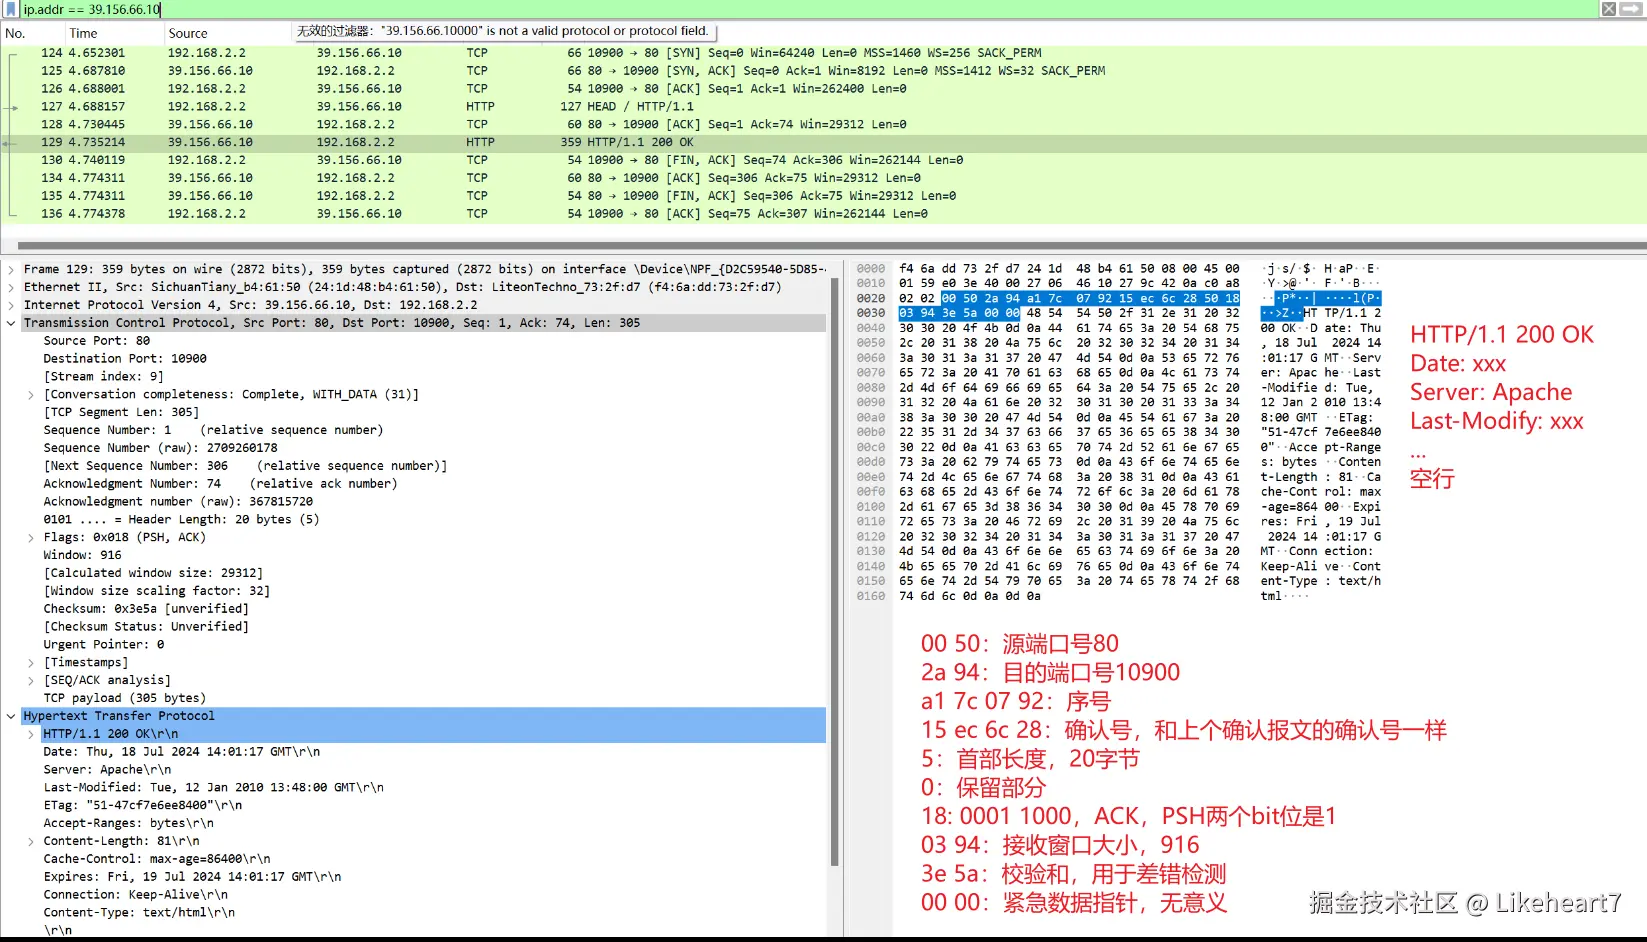Screen dimensions: 1647x942
Task: Expand the [Timestamps] node
Action: coord(31,662)
